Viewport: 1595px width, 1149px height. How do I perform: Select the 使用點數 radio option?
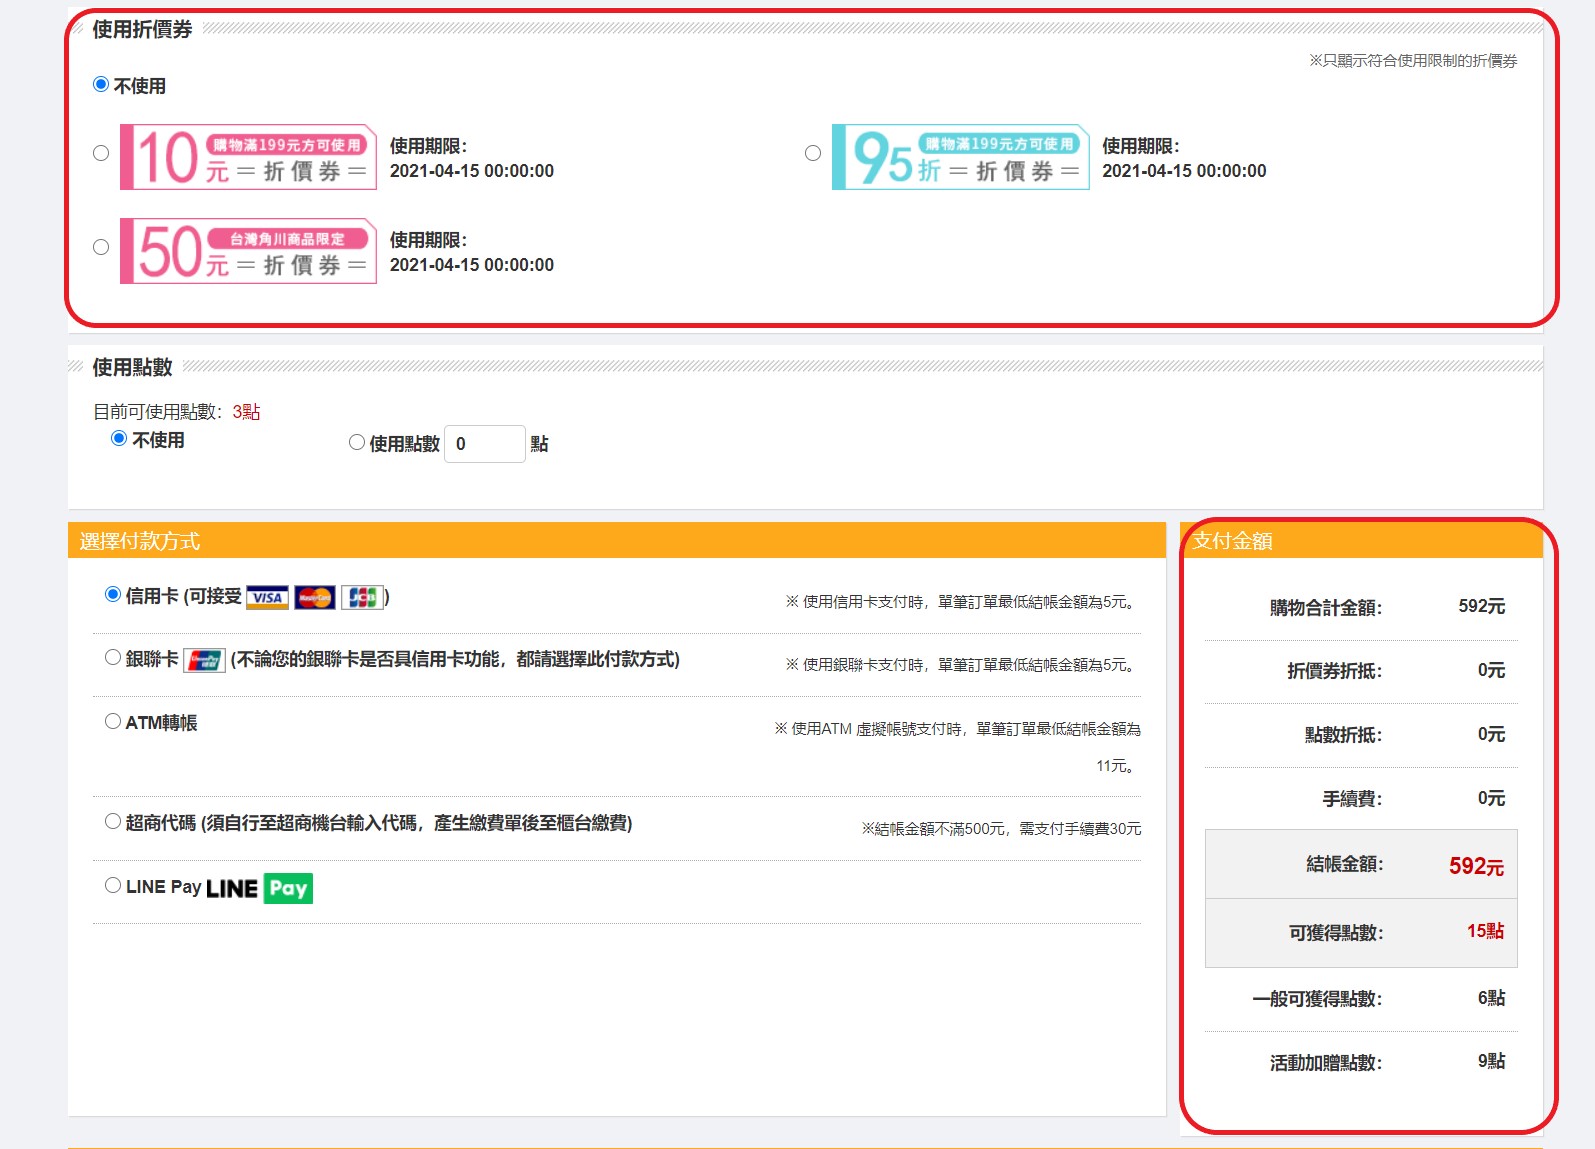[357, 442]
